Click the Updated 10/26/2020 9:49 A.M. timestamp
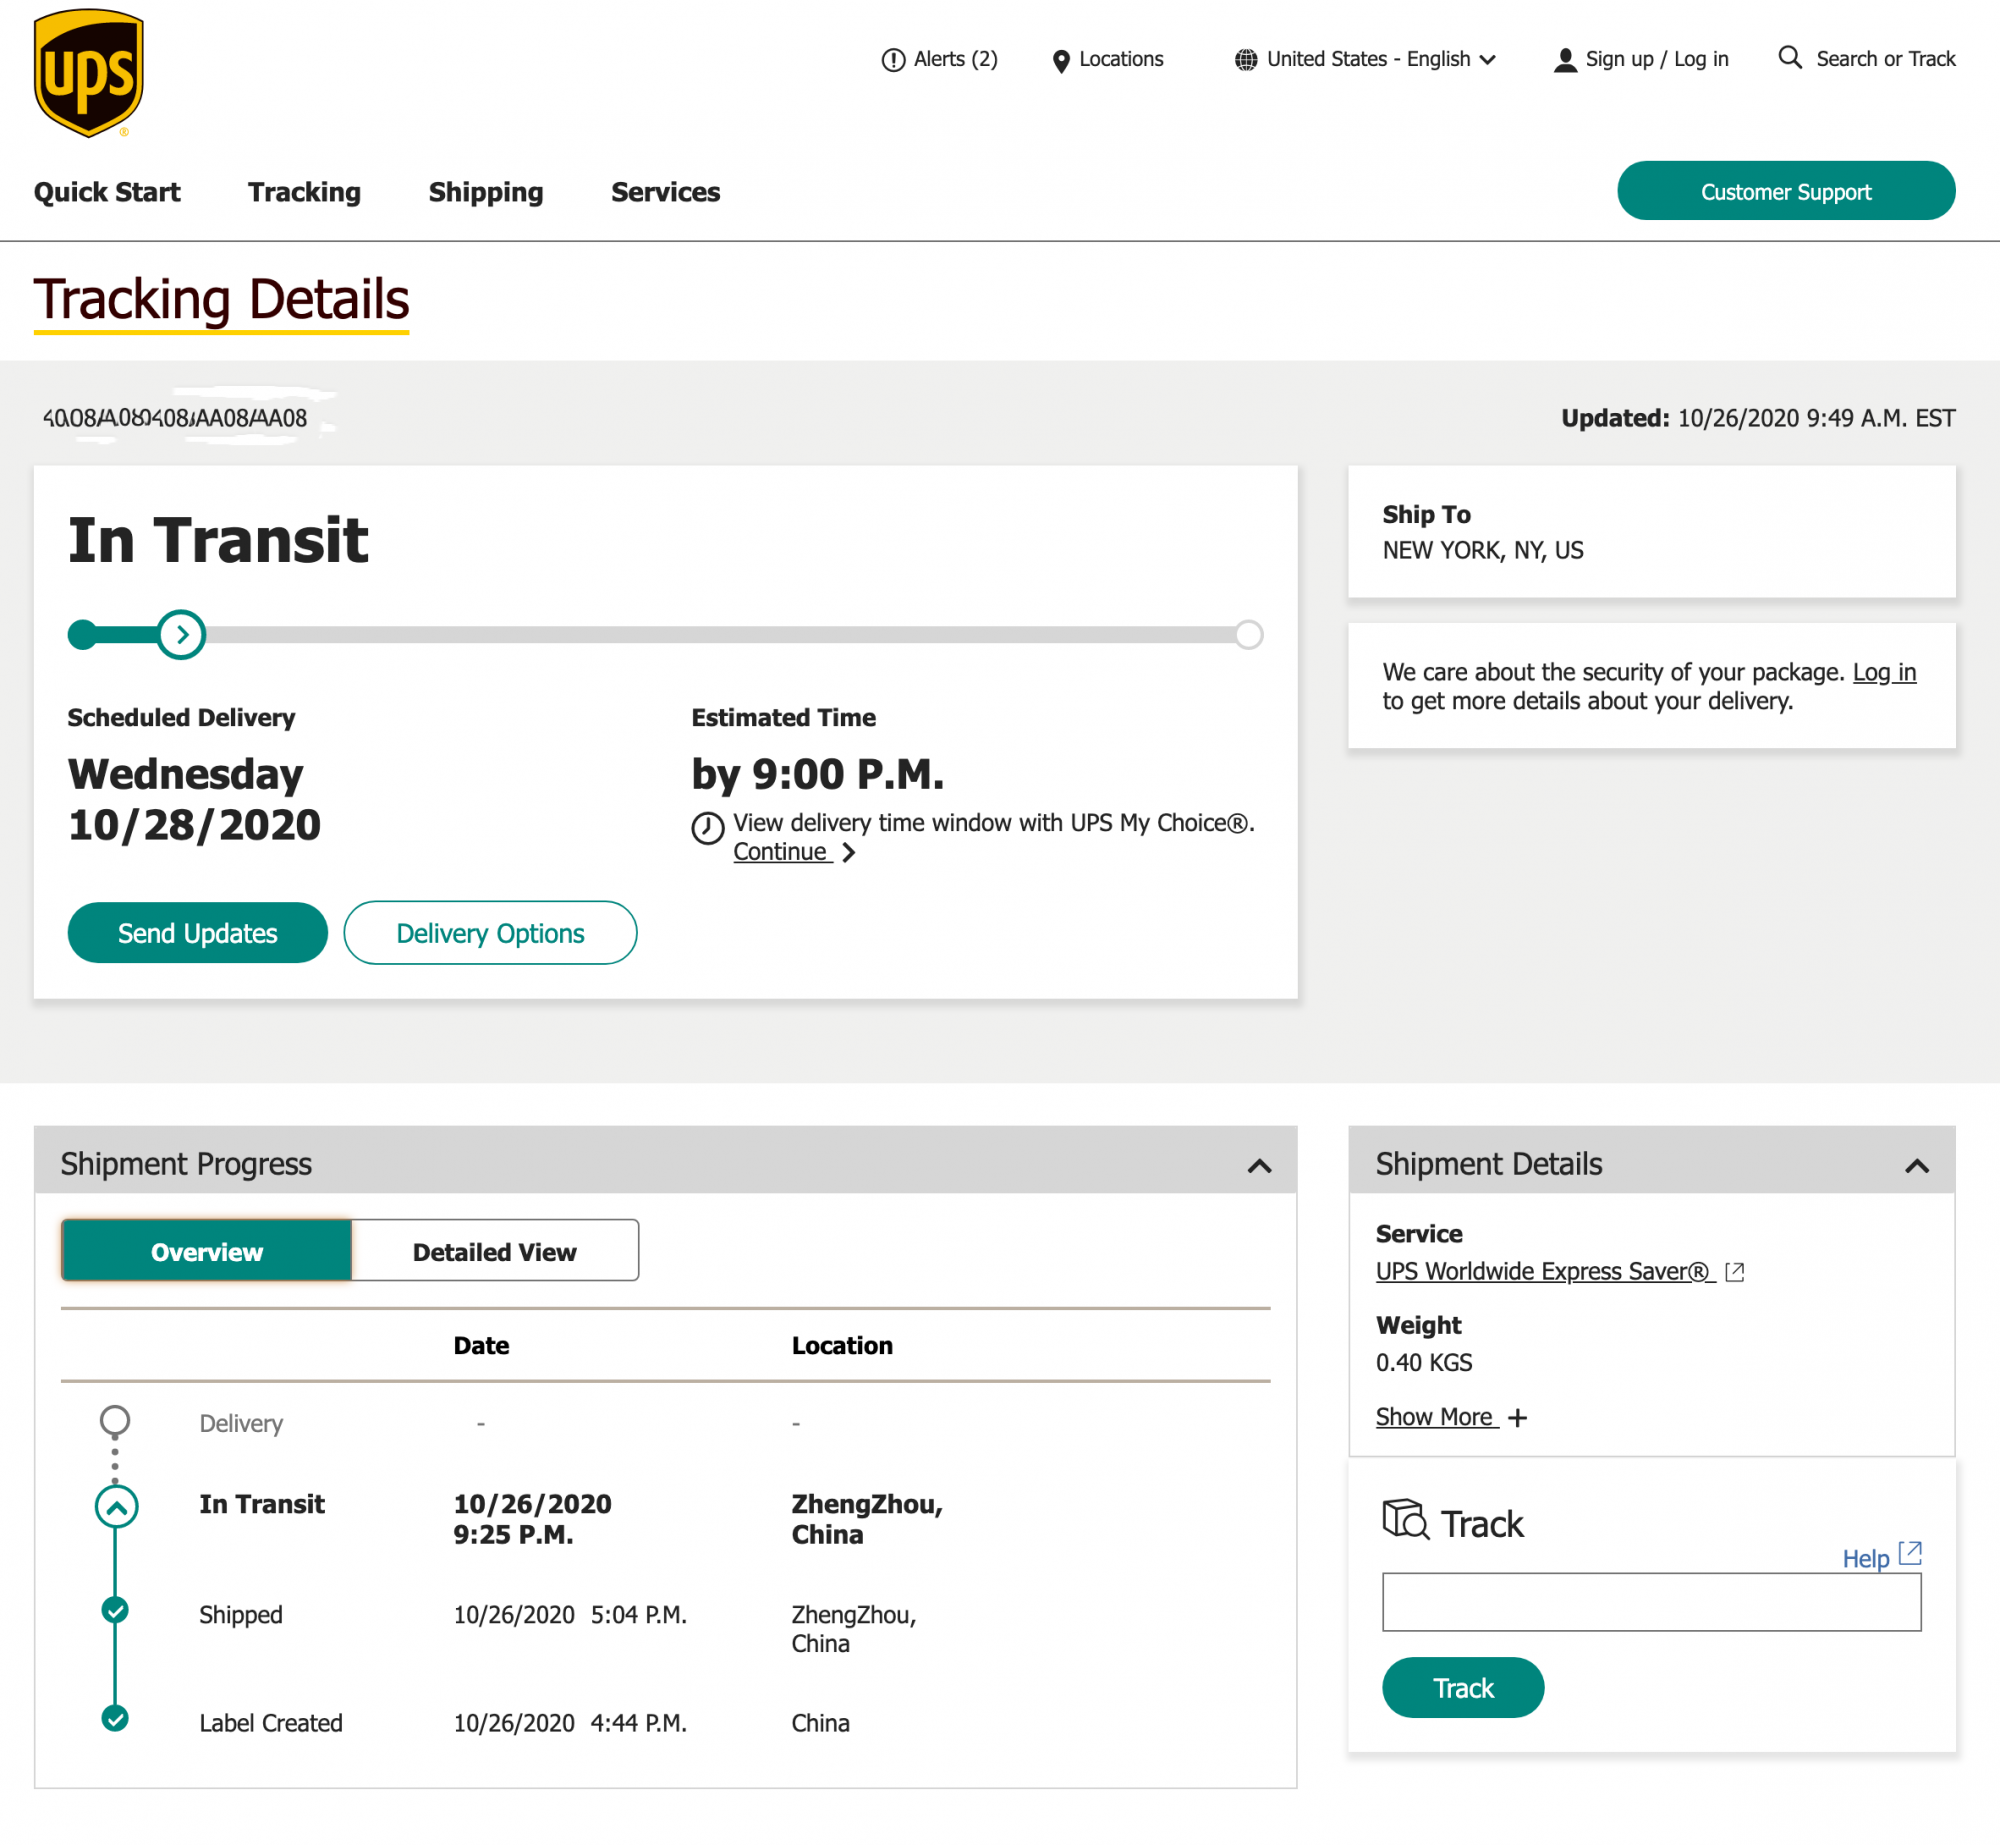The height and width of the screenshot is (1845, 2000). [1759, 418]
